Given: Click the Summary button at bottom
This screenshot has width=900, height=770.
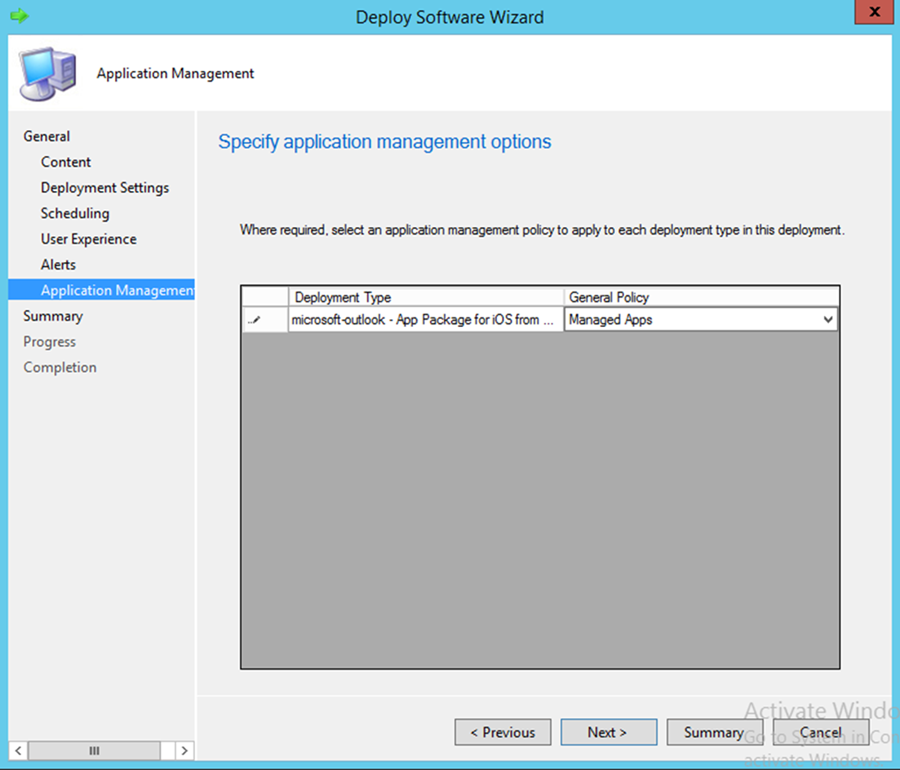Looking at the screenshot, I should [715, 732].
